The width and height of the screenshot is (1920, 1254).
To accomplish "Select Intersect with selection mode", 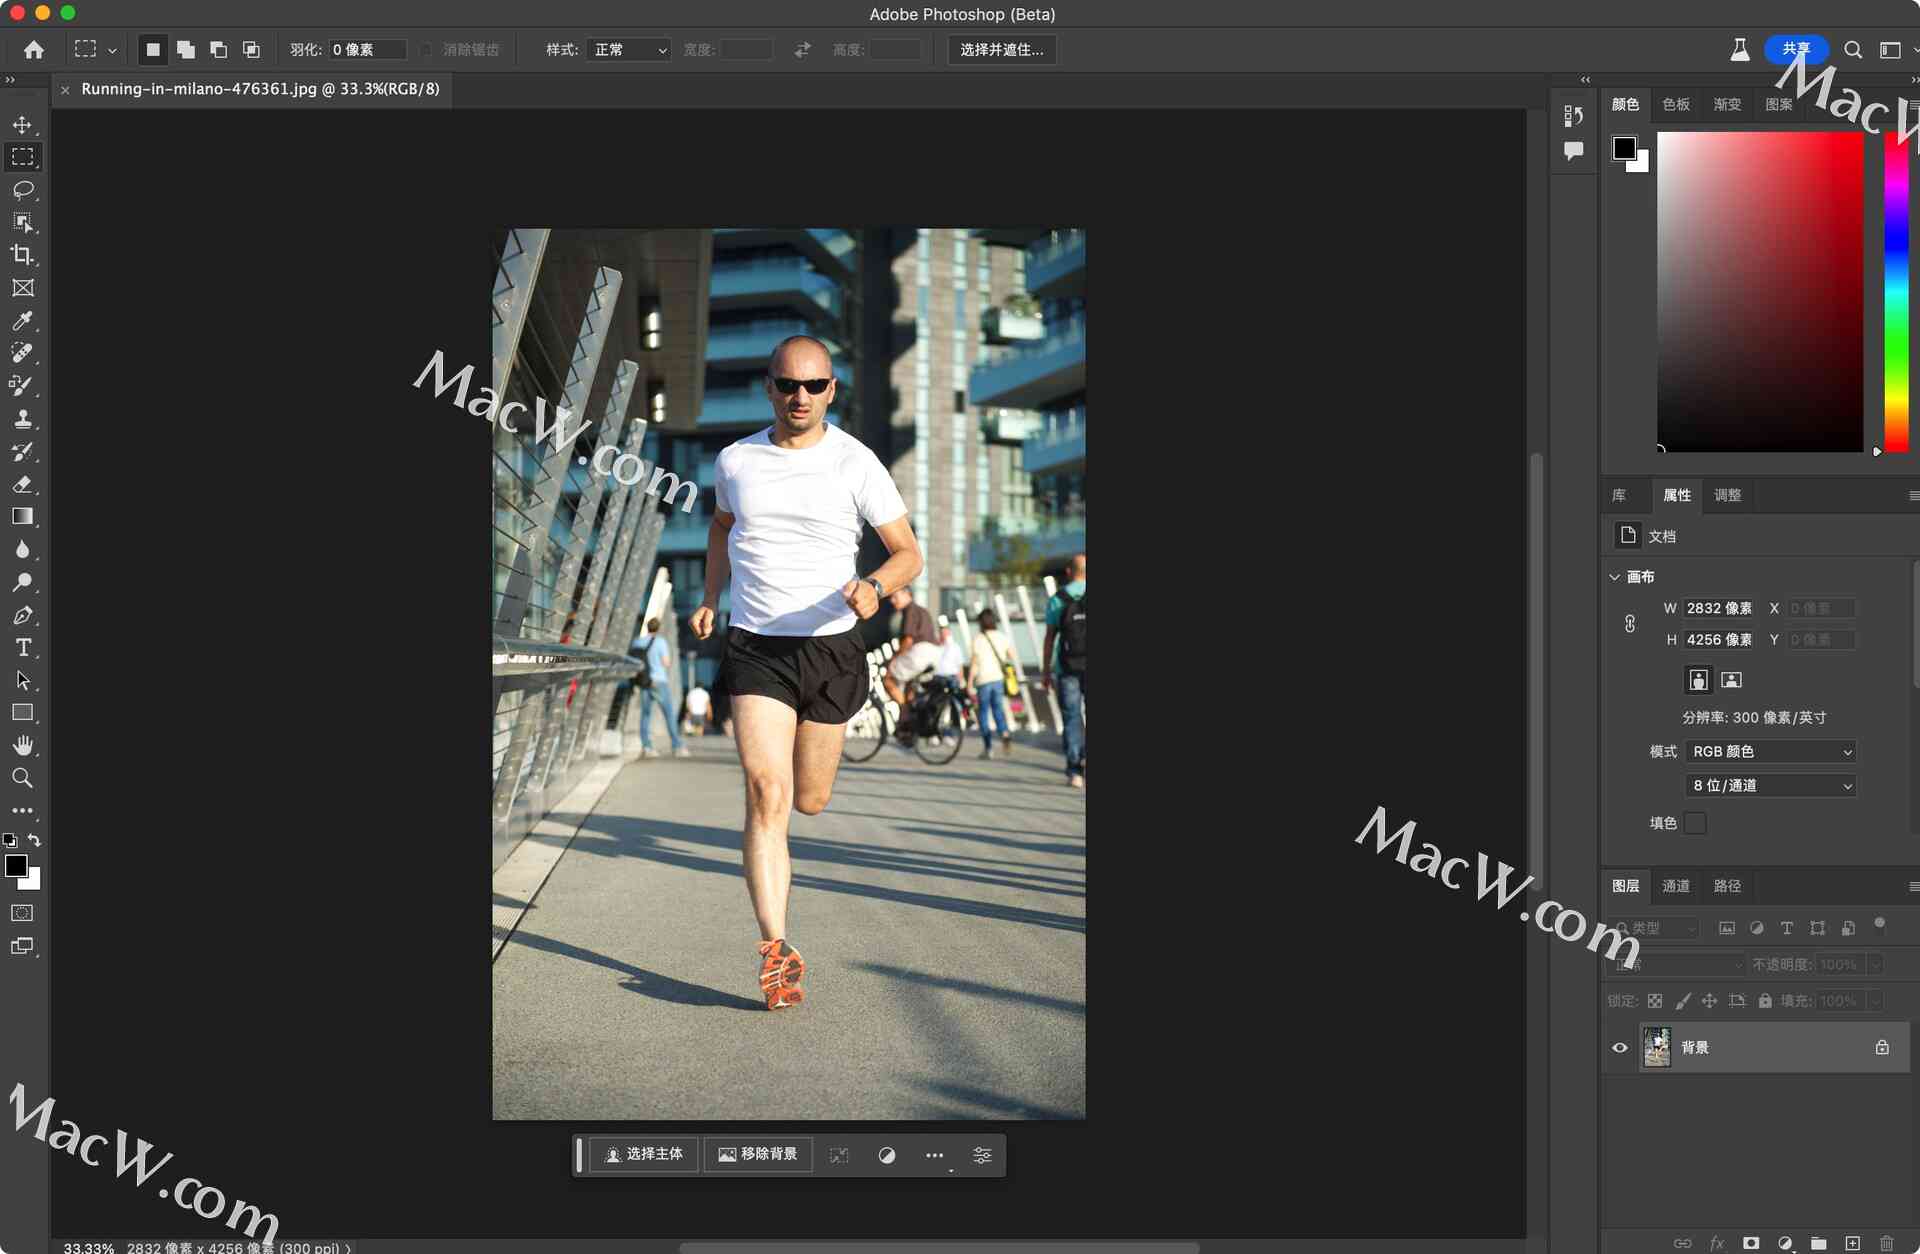I will (251, 50).
